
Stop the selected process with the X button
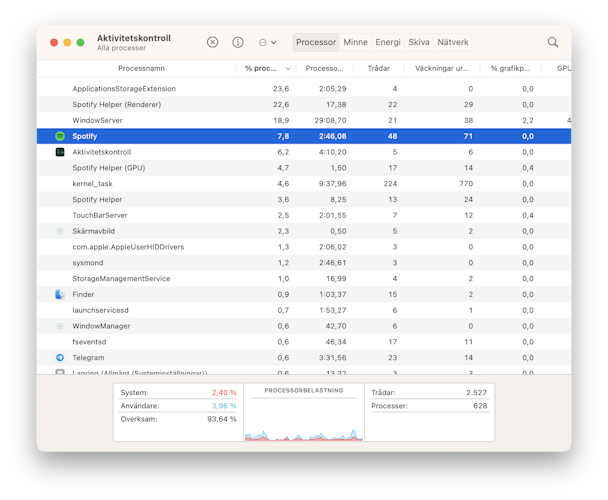pos(212,42)
